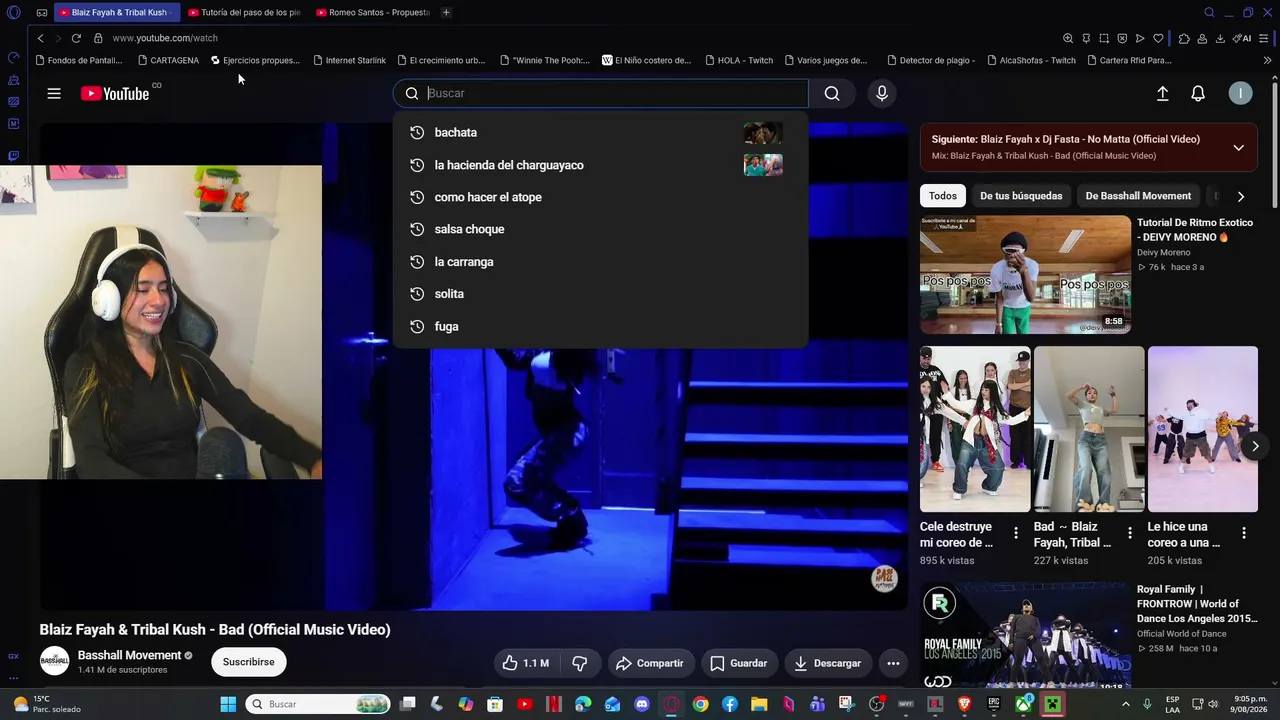Open the Opera AI assistant button
This screenshot has height=720, width=1280.
(1242, 38)
